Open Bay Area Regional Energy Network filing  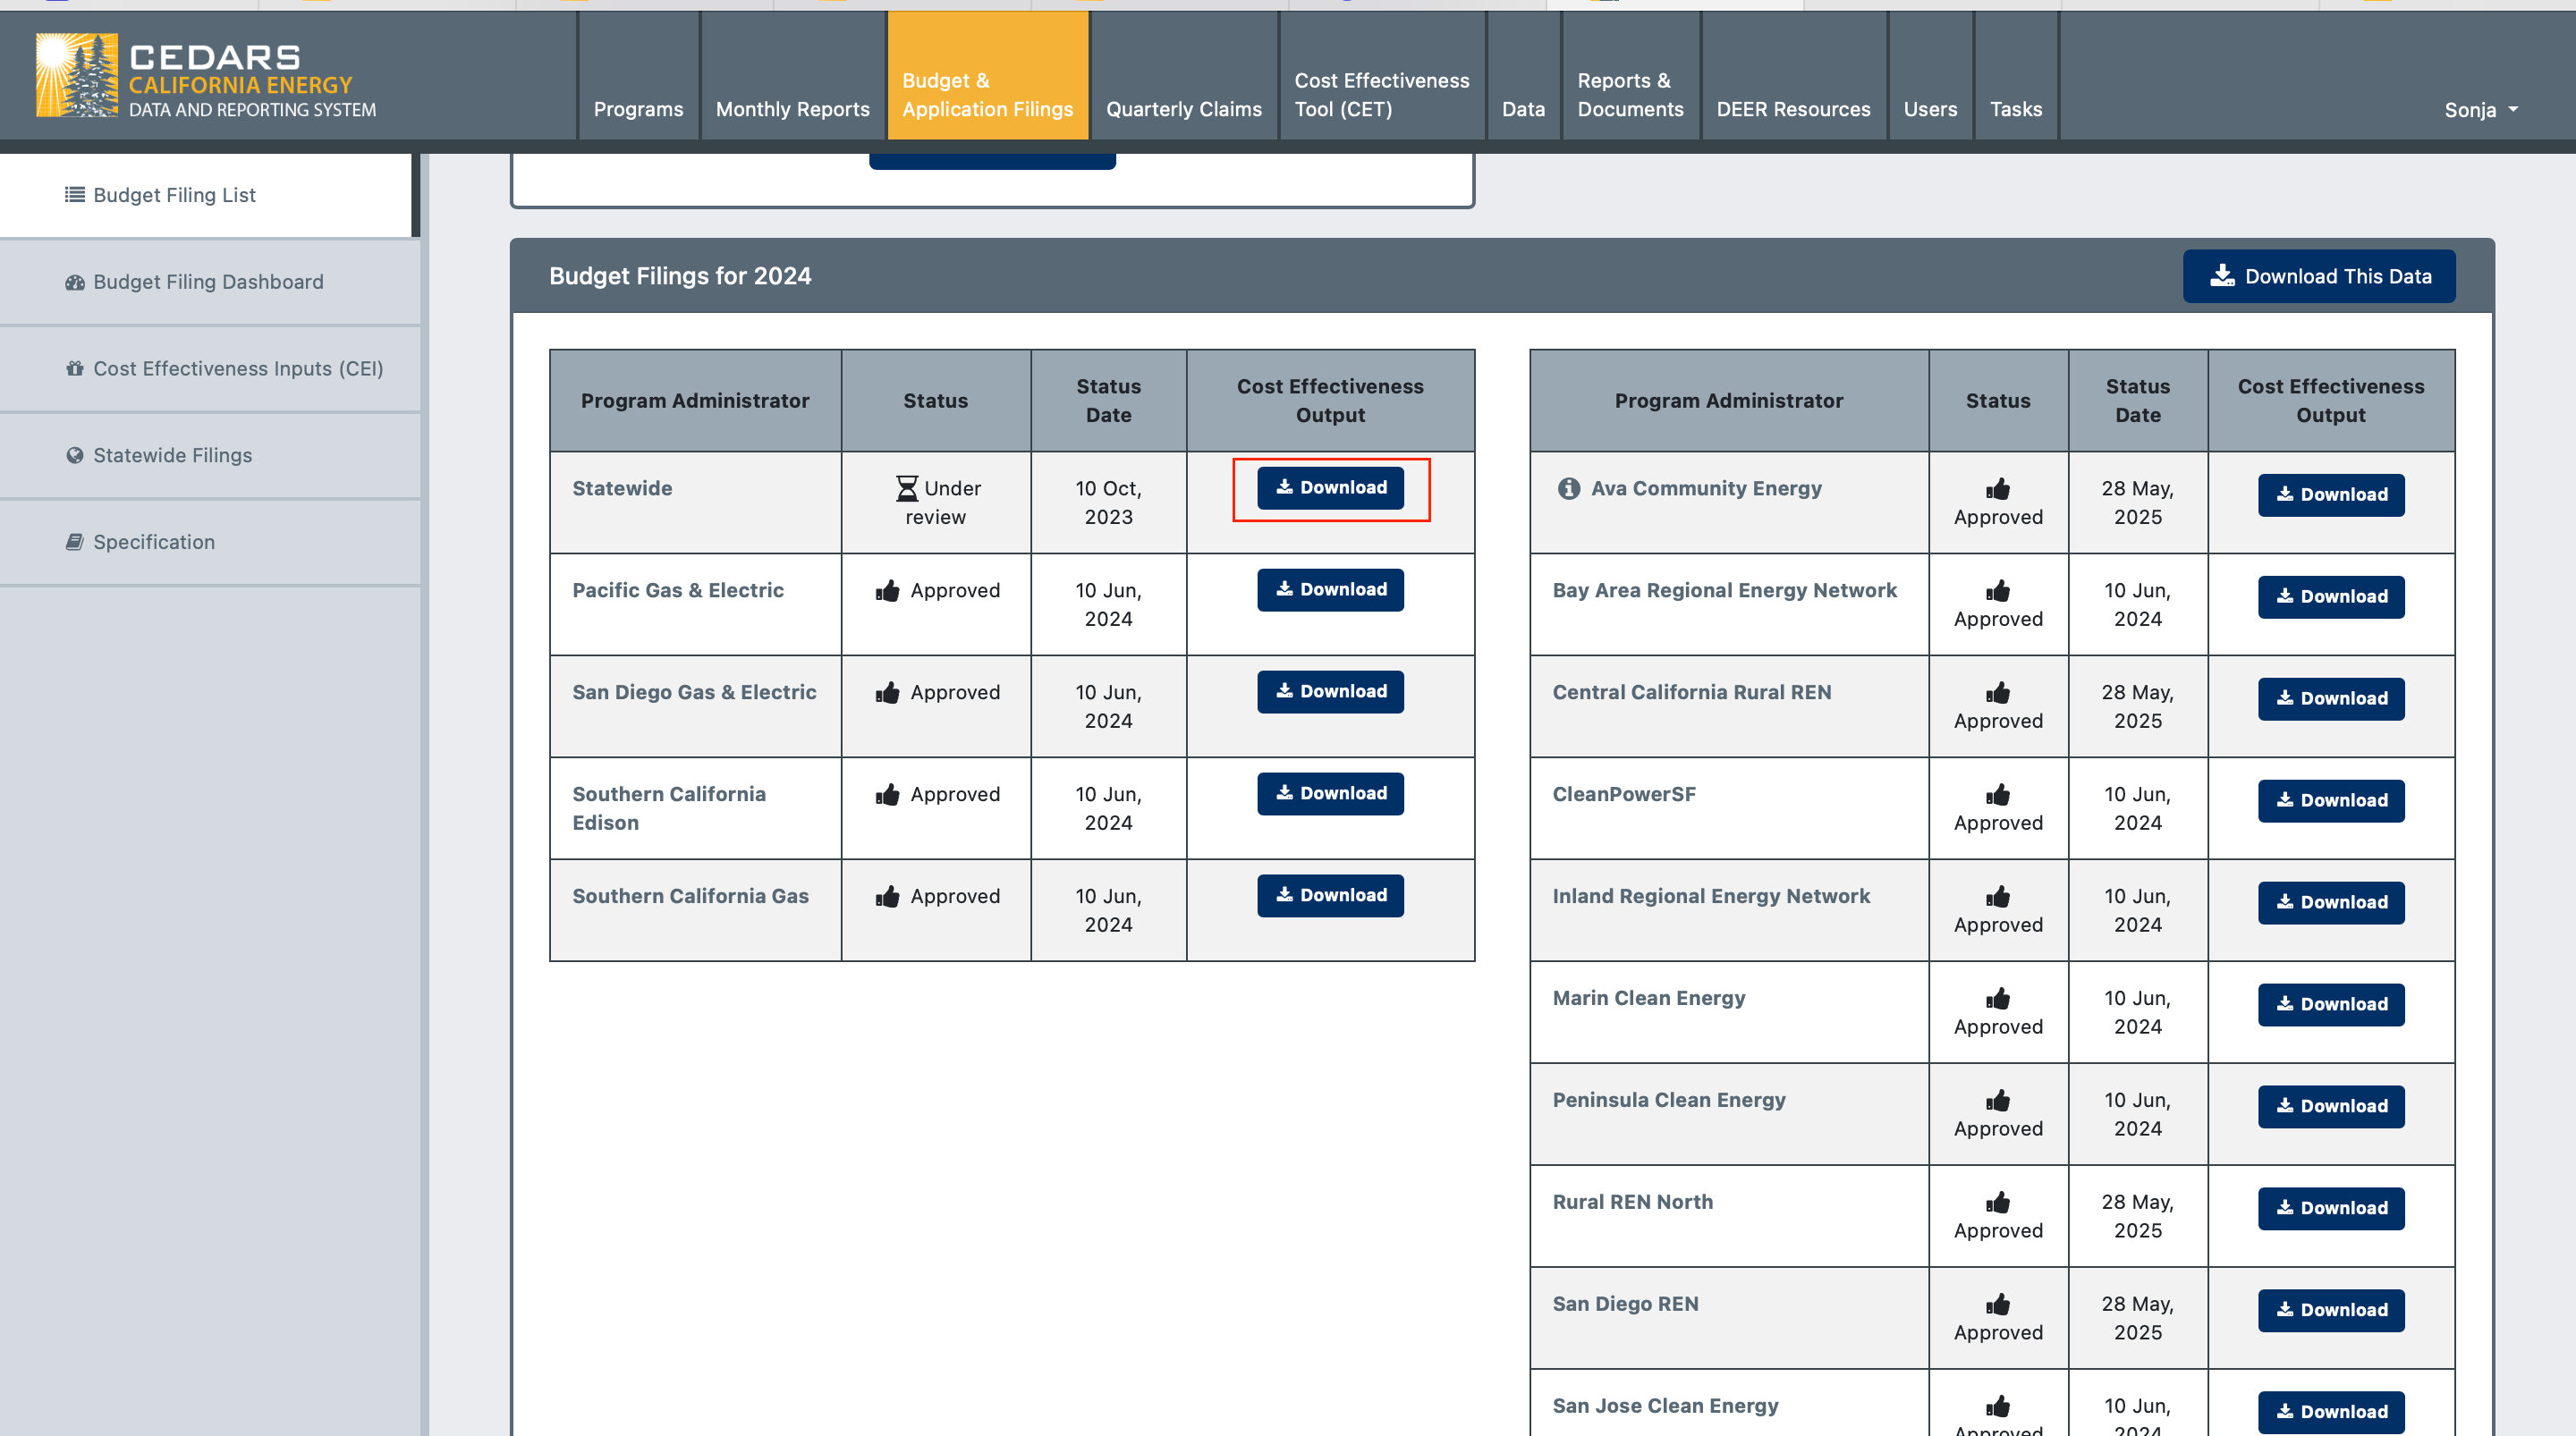click(1724, 590)
